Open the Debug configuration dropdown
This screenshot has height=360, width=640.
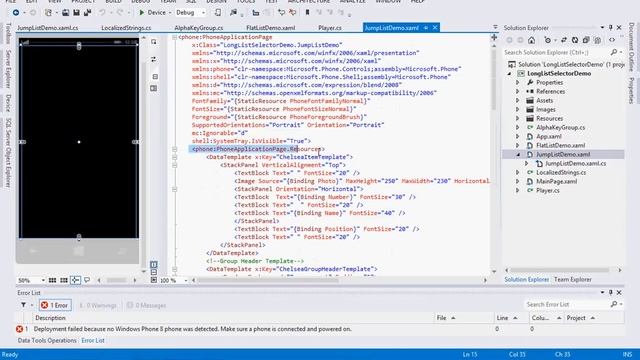pyautogui.click(x=203, y=13)
